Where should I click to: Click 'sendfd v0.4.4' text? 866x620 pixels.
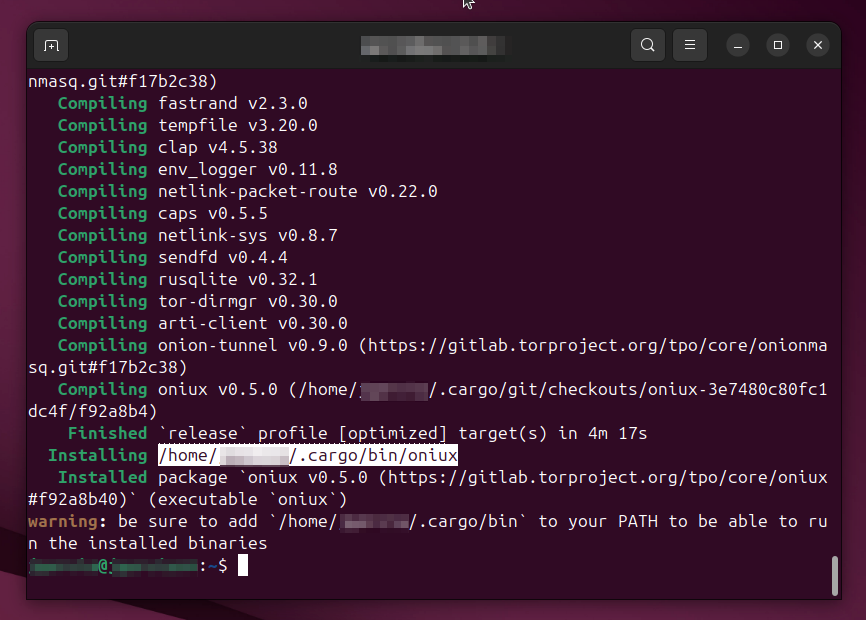(223, 258)
